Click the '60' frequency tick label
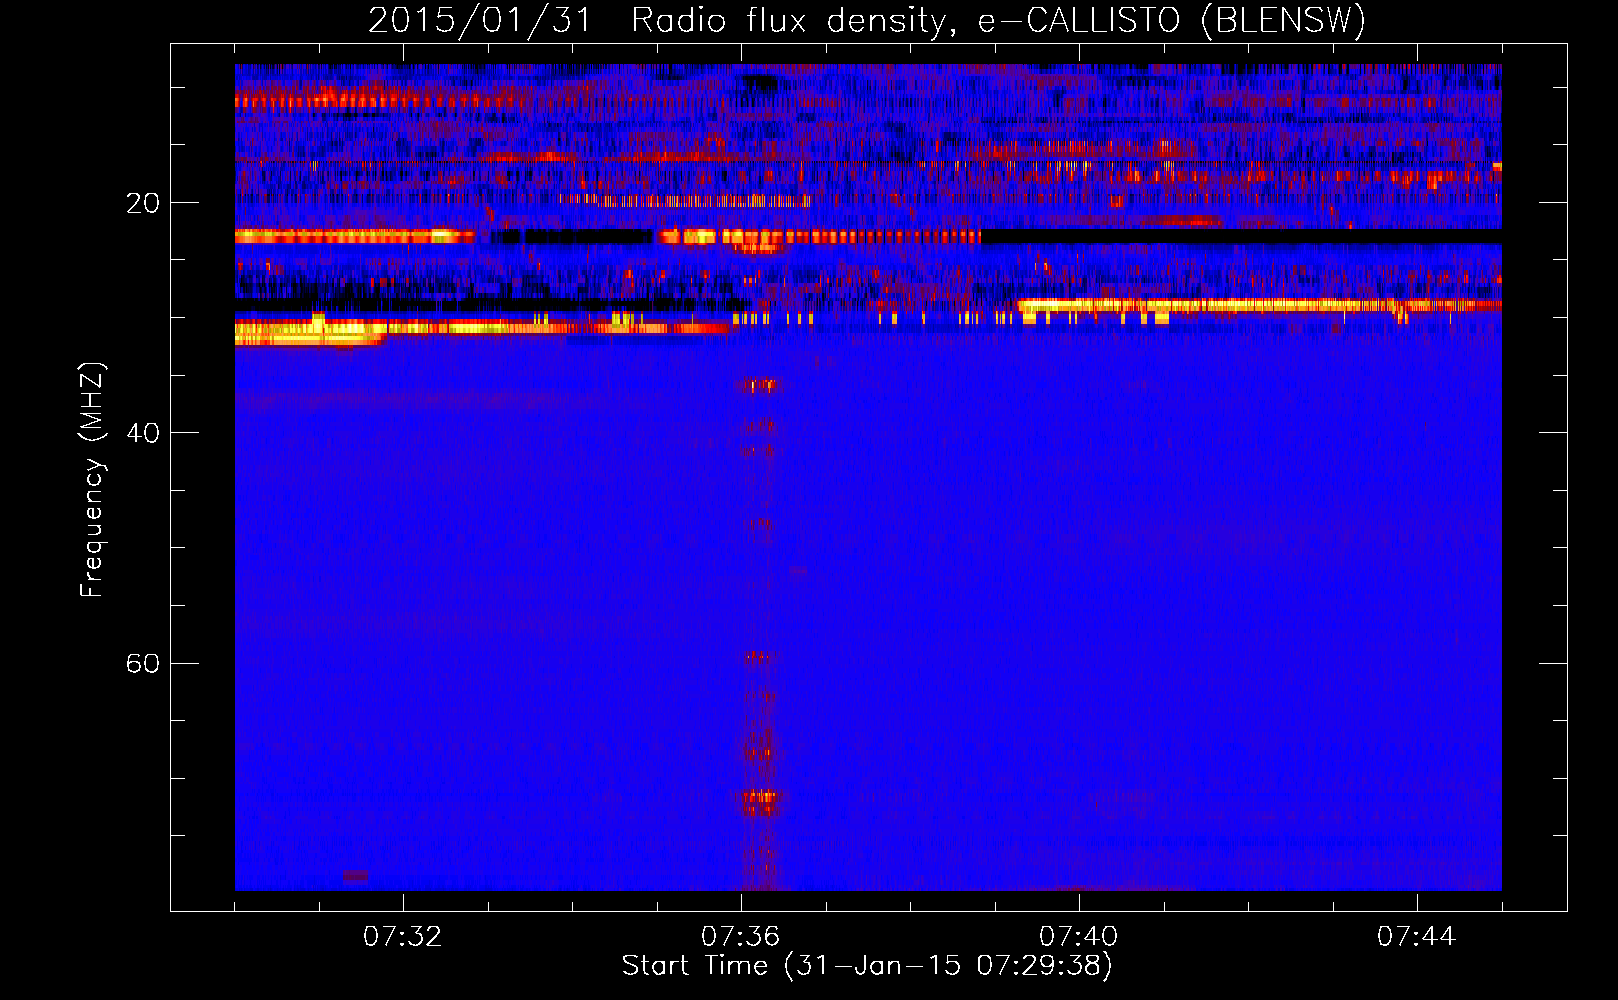Viewport: 1618px width, 1000px height. [x=143, y=663]
